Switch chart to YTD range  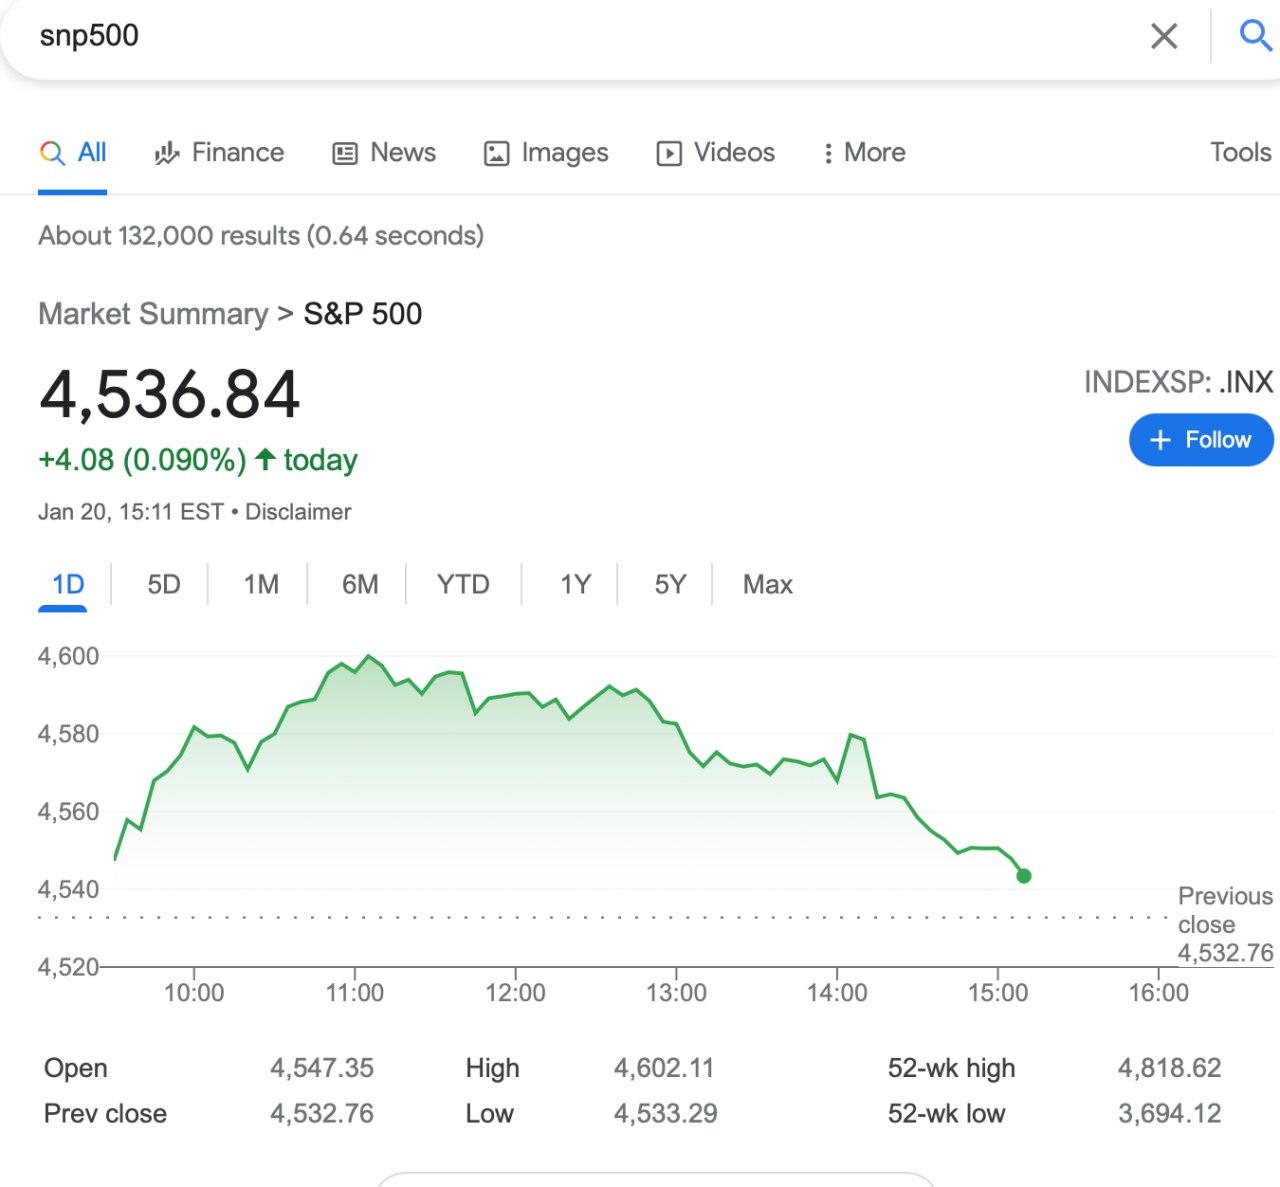point(463,584)
